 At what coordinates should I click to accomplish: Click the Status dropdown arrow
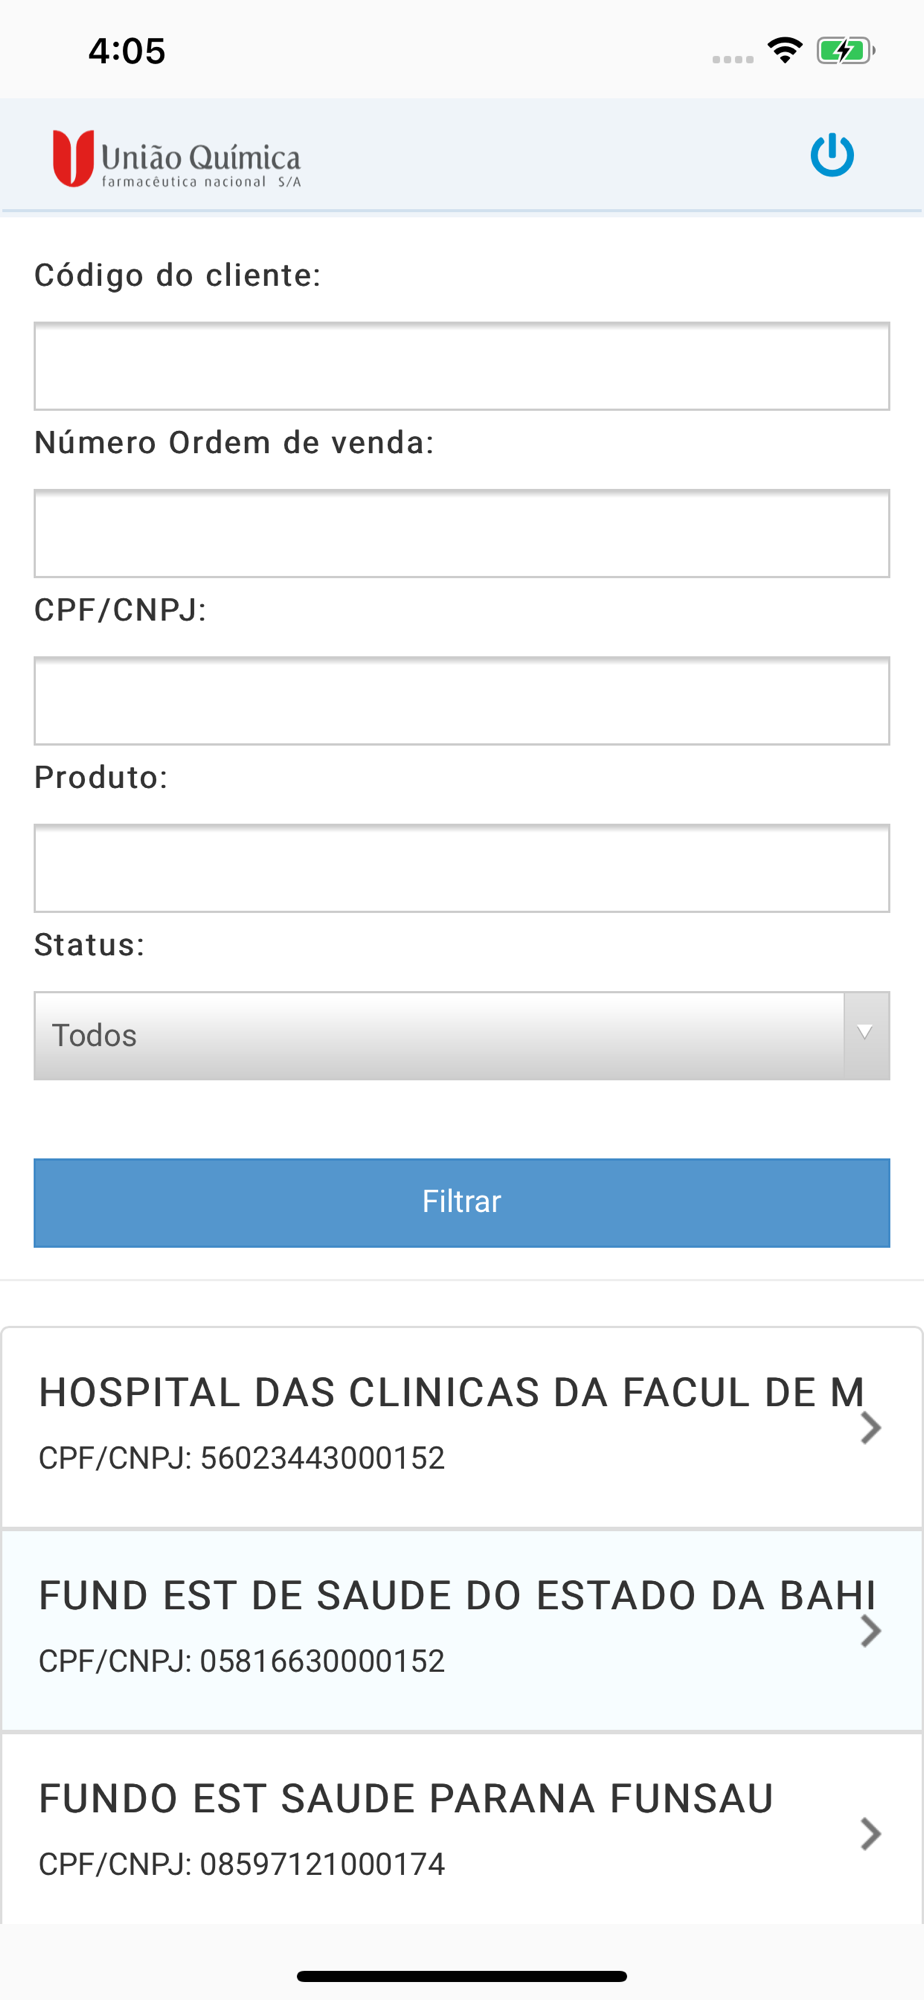point(865,1034)
